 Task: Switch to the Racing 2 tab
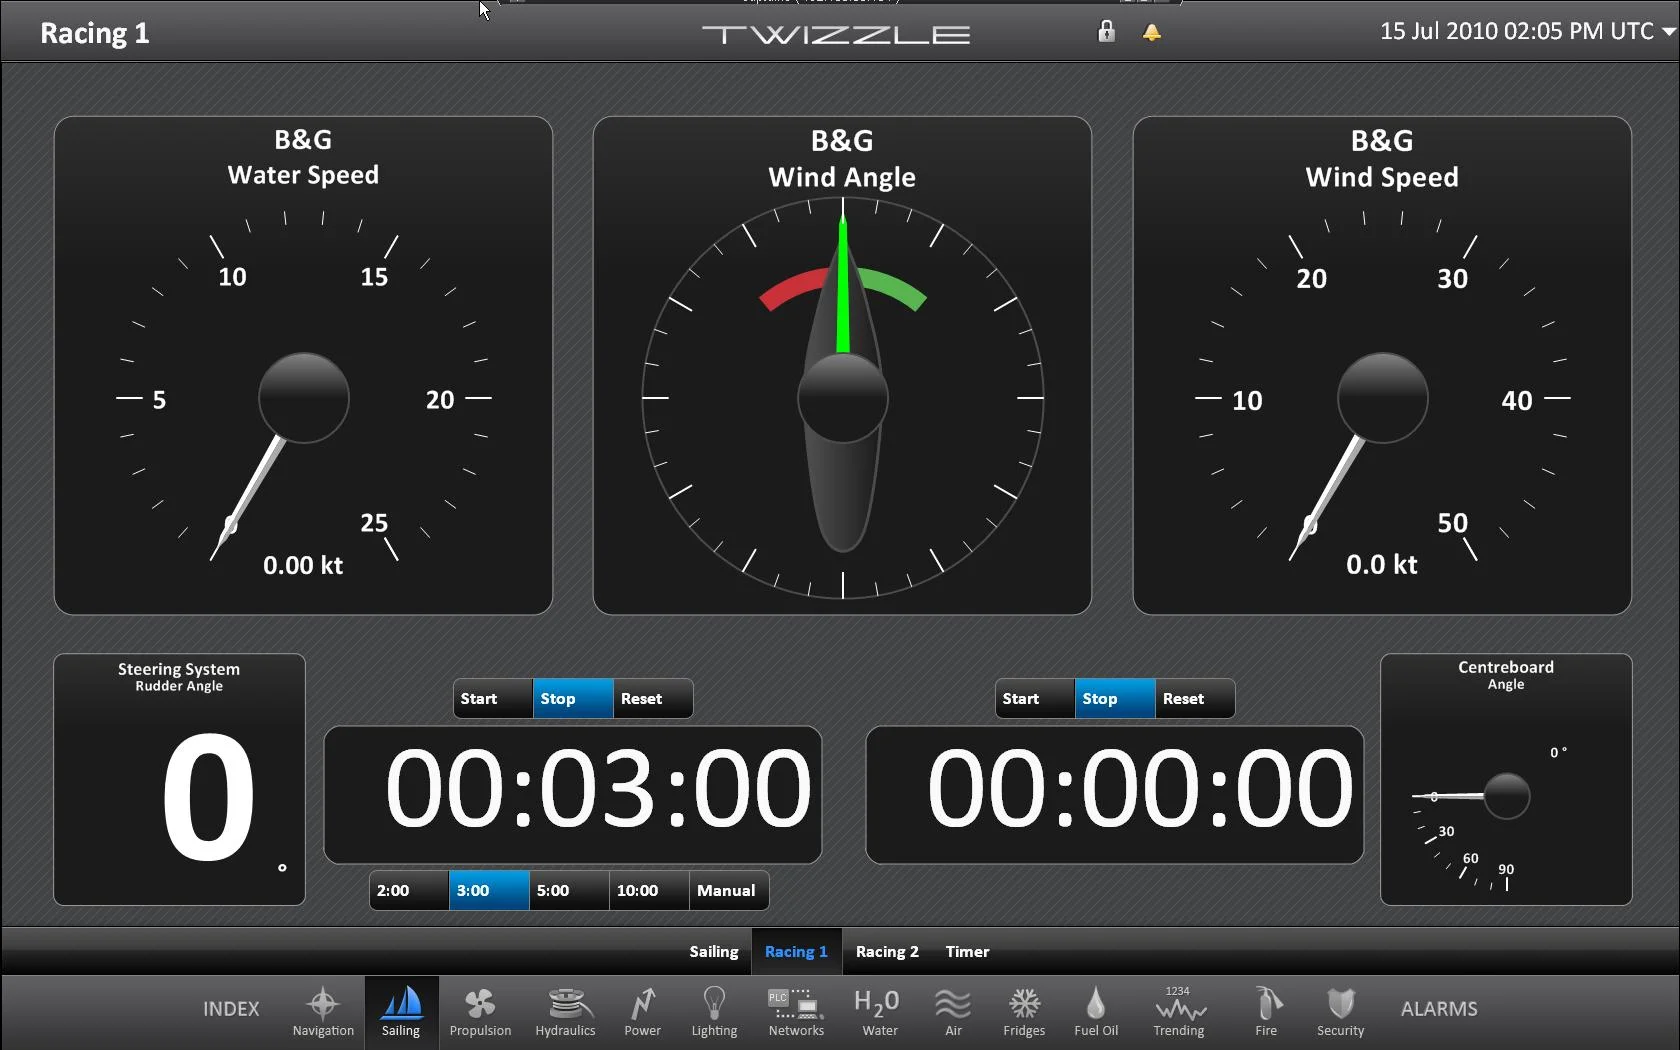(x=887, y=952)
